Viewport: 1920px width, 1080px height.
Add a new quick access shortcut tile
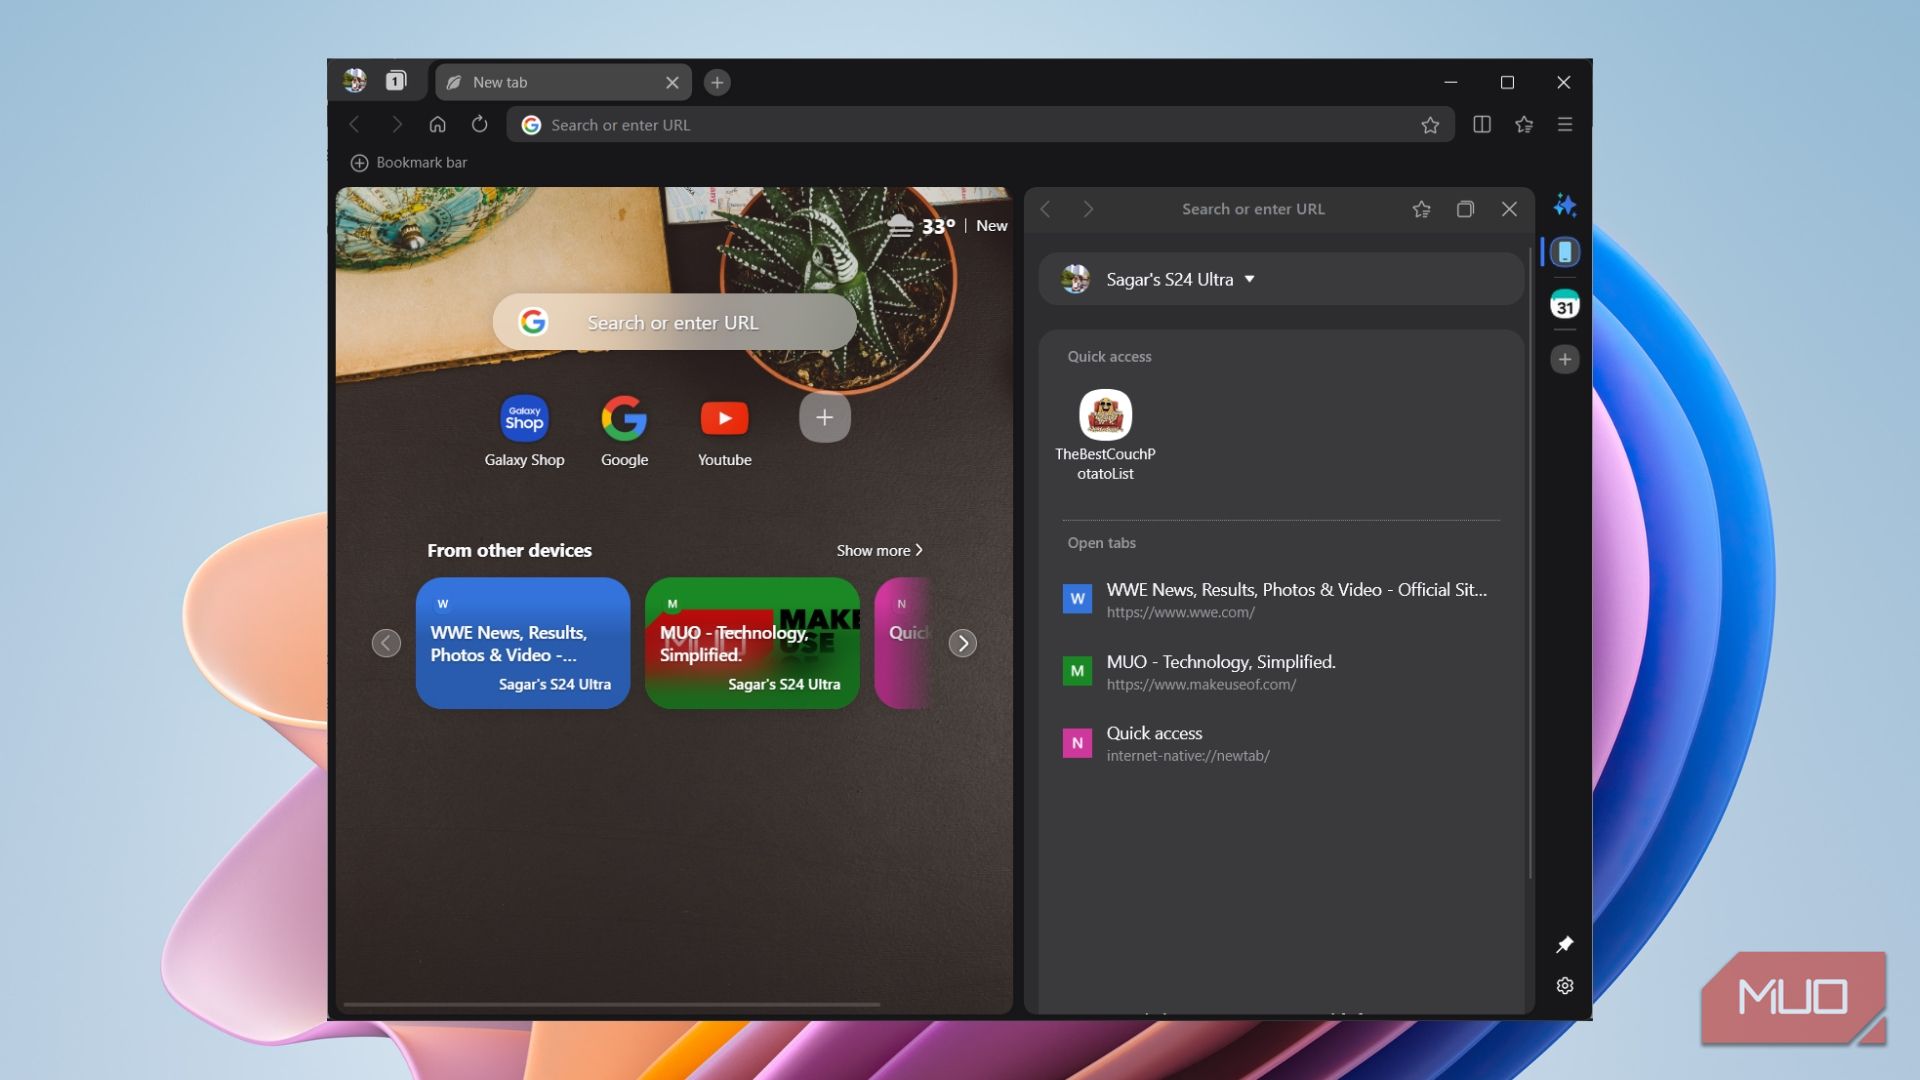824,417
